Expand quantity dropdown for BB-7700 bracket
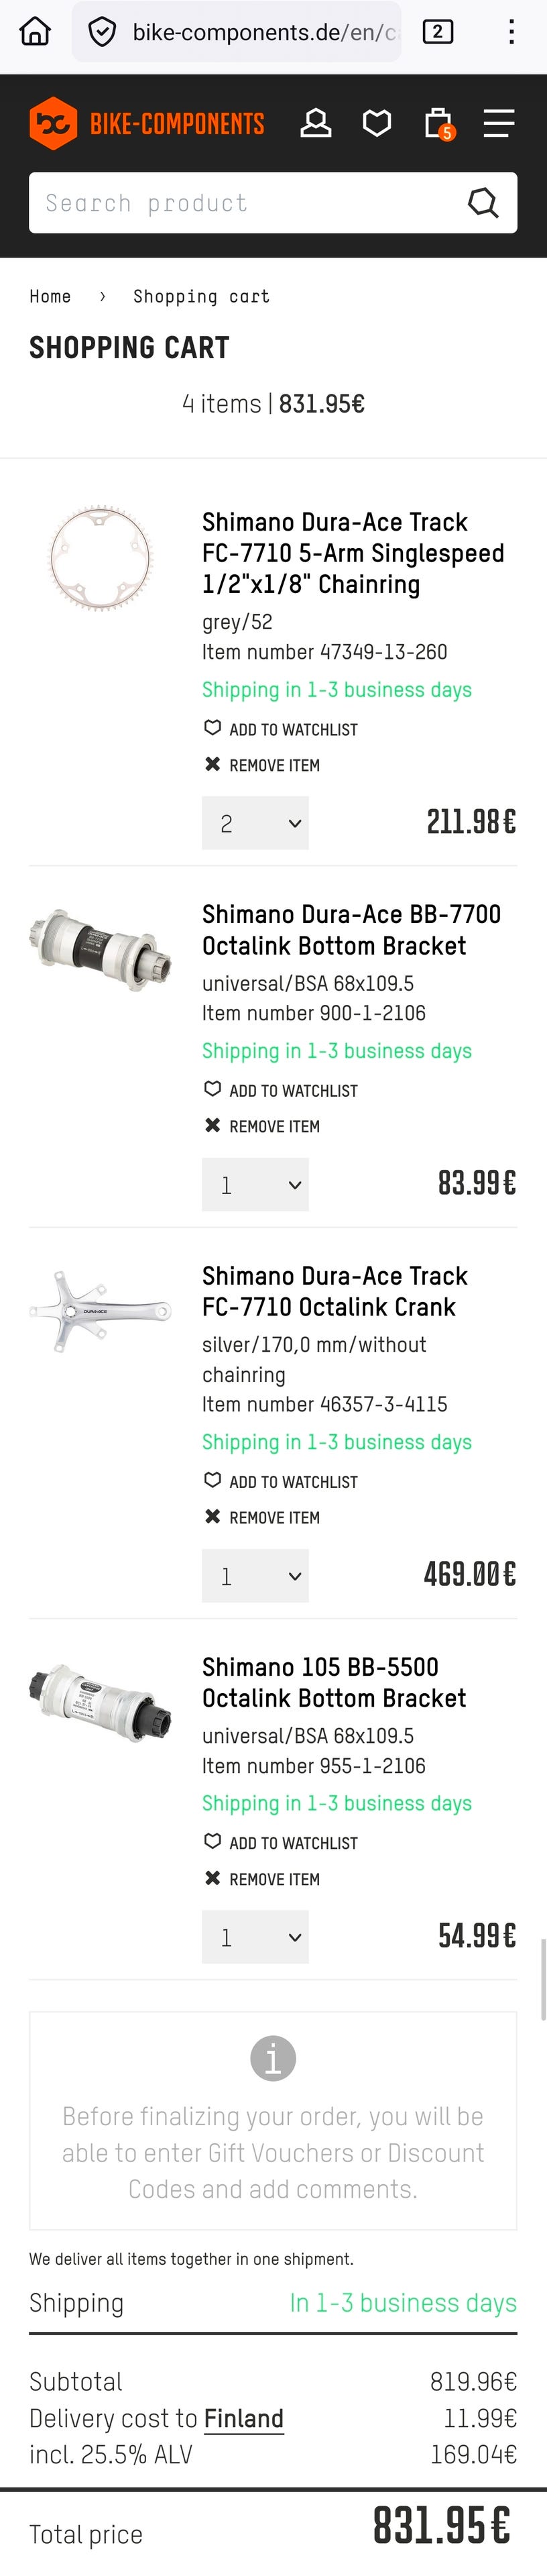Image resolution: width=547 pixels, height=2576 pixels. (x=255, y=1184)
